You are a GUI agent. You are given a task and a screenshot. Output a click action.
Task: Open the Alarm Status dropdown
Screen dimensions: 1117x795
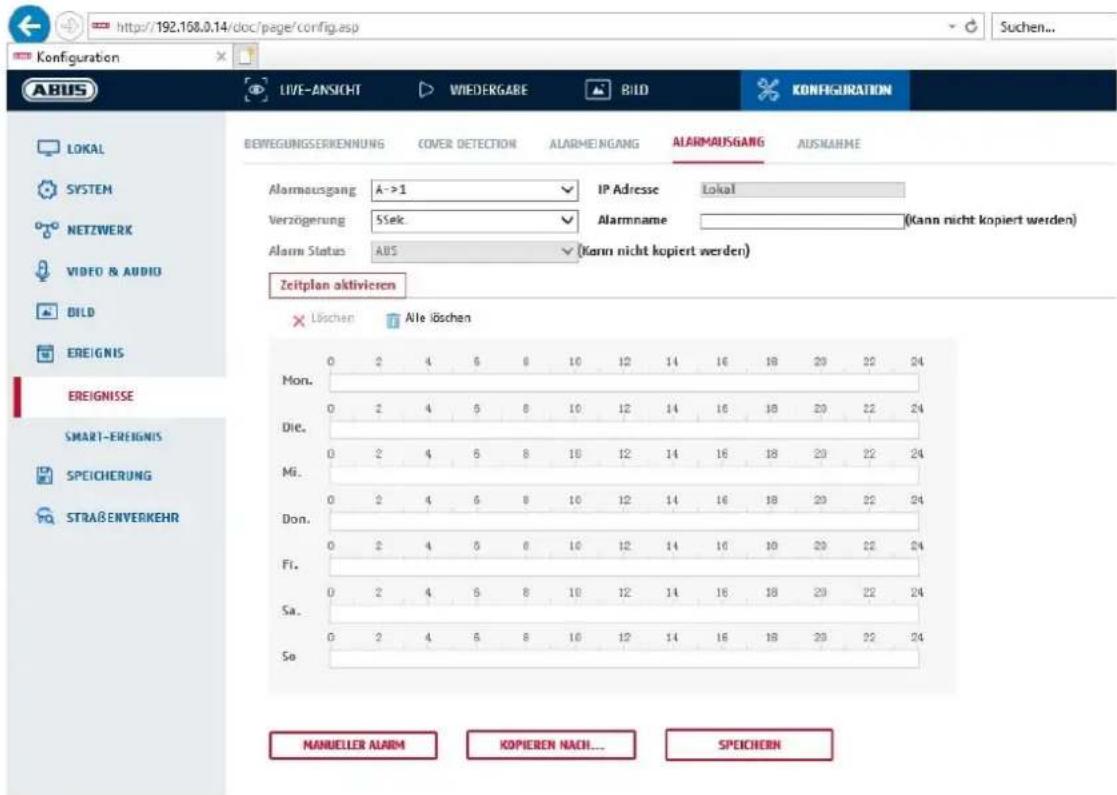click(474, 251)
